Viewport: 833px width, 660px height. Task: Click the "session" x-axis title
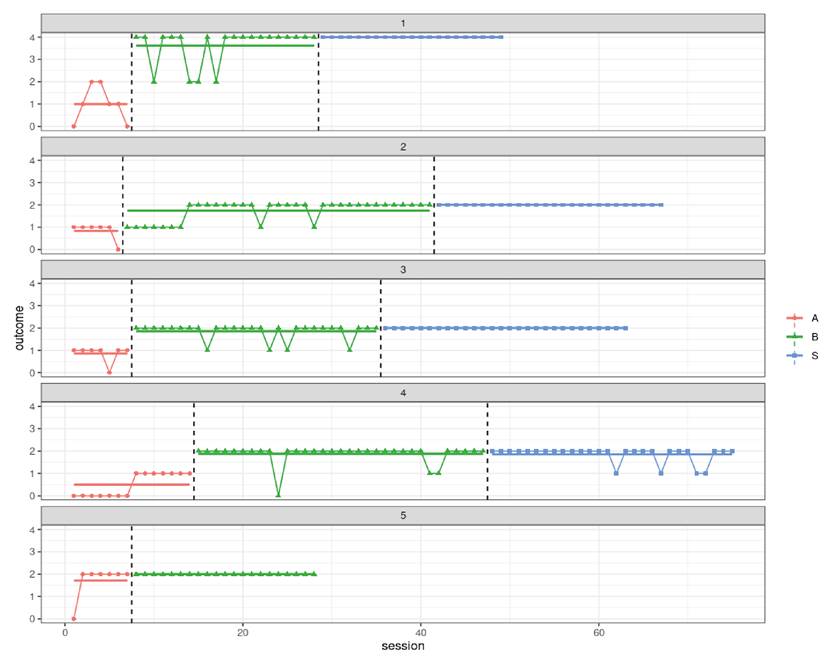pos(403,647)
